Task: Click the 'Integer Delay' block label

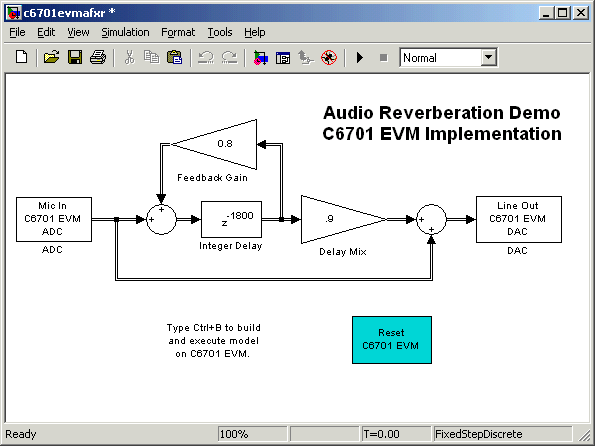Action: [231, 246]
